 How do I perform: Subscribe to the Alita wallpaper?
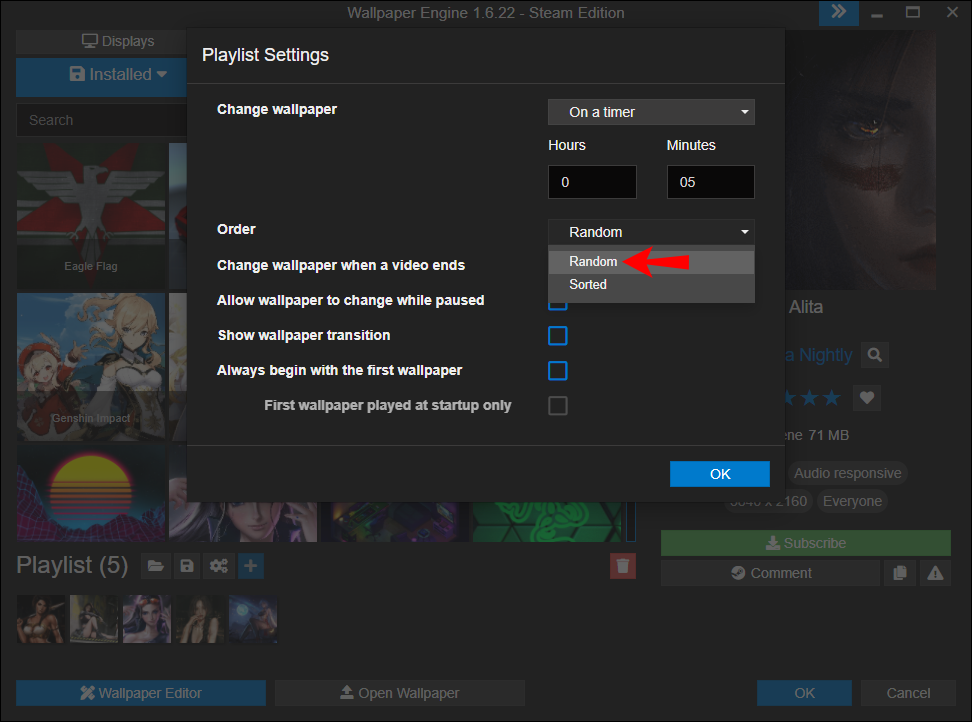805,543
